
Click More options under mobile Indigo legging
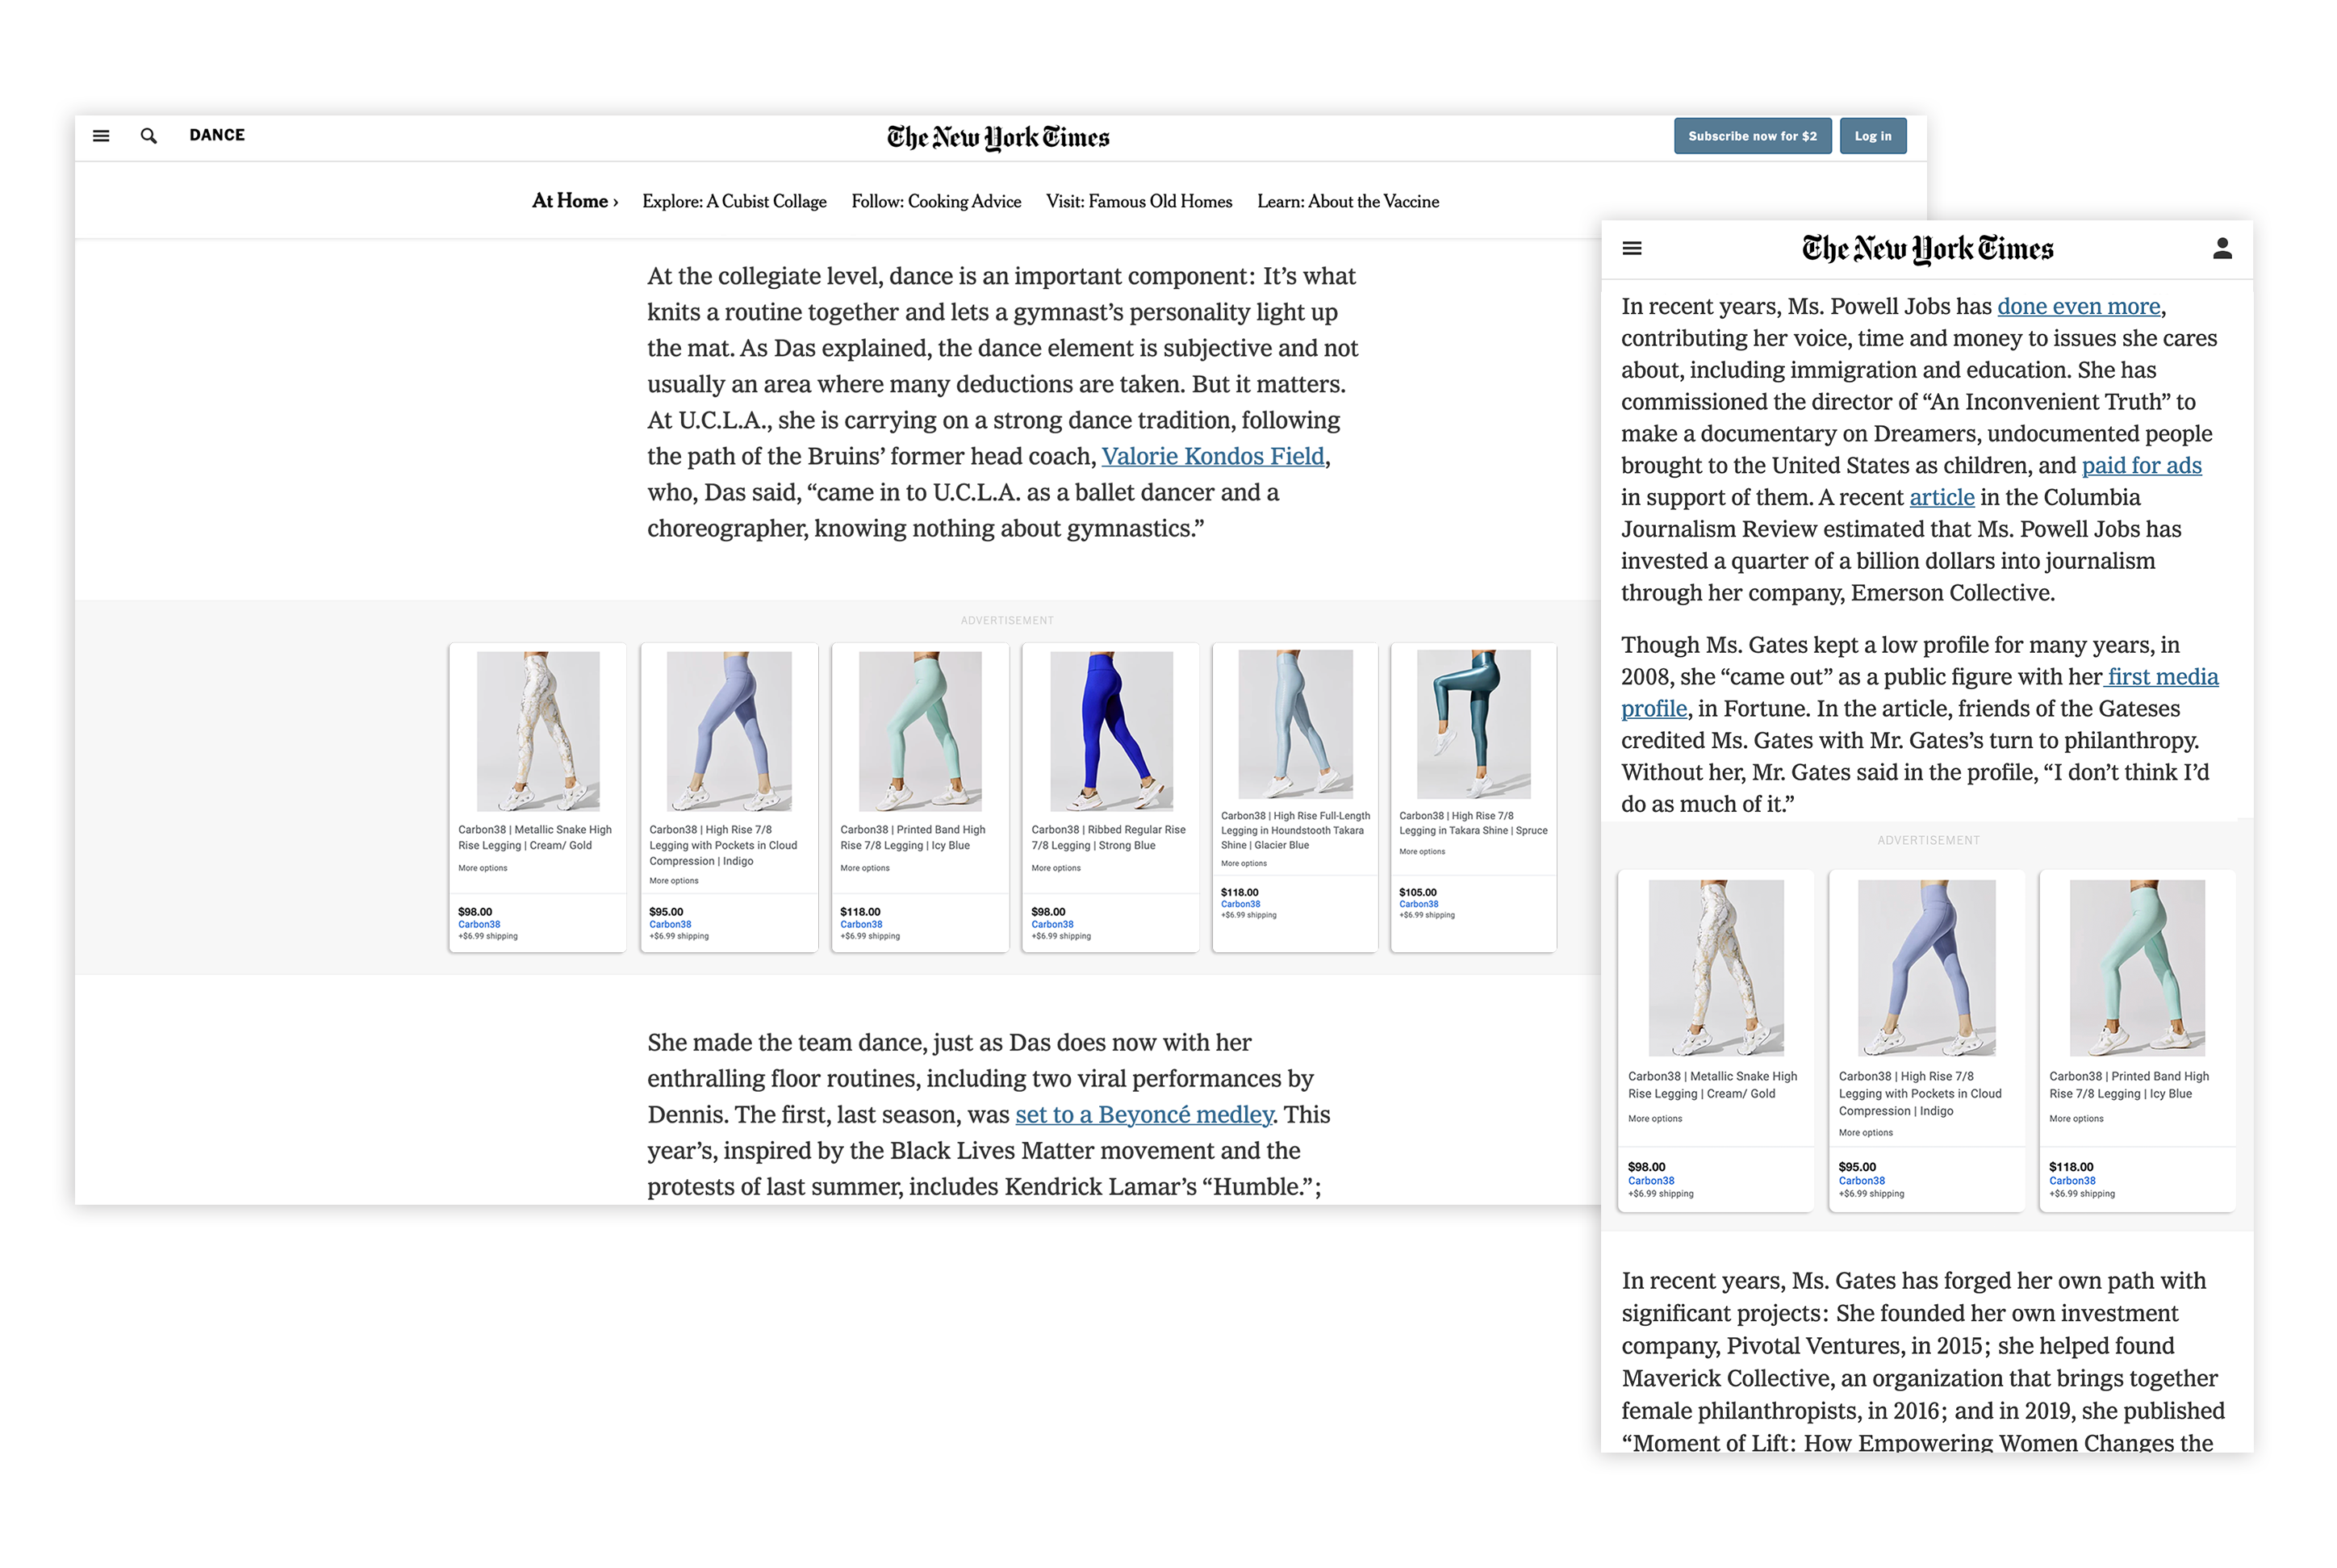(1865, 1133)
